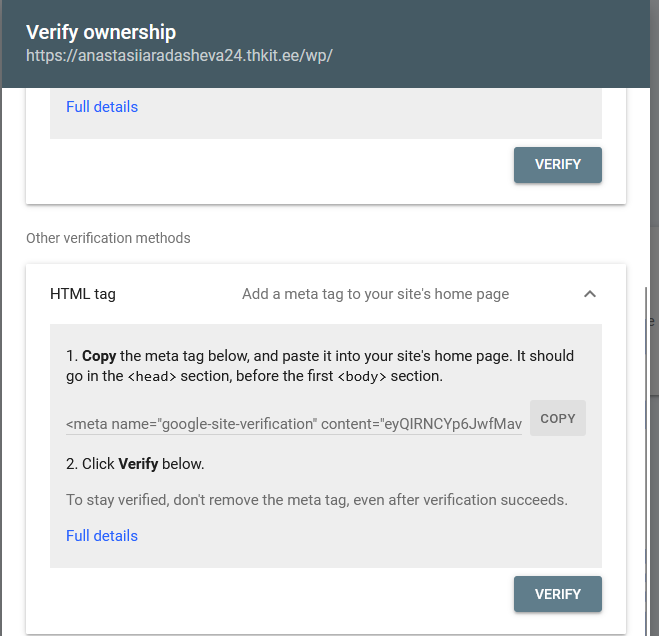Screen dimensions: 659x636
Task: Click the 'Other verification methods' label
Action: [x=108, y=238]
